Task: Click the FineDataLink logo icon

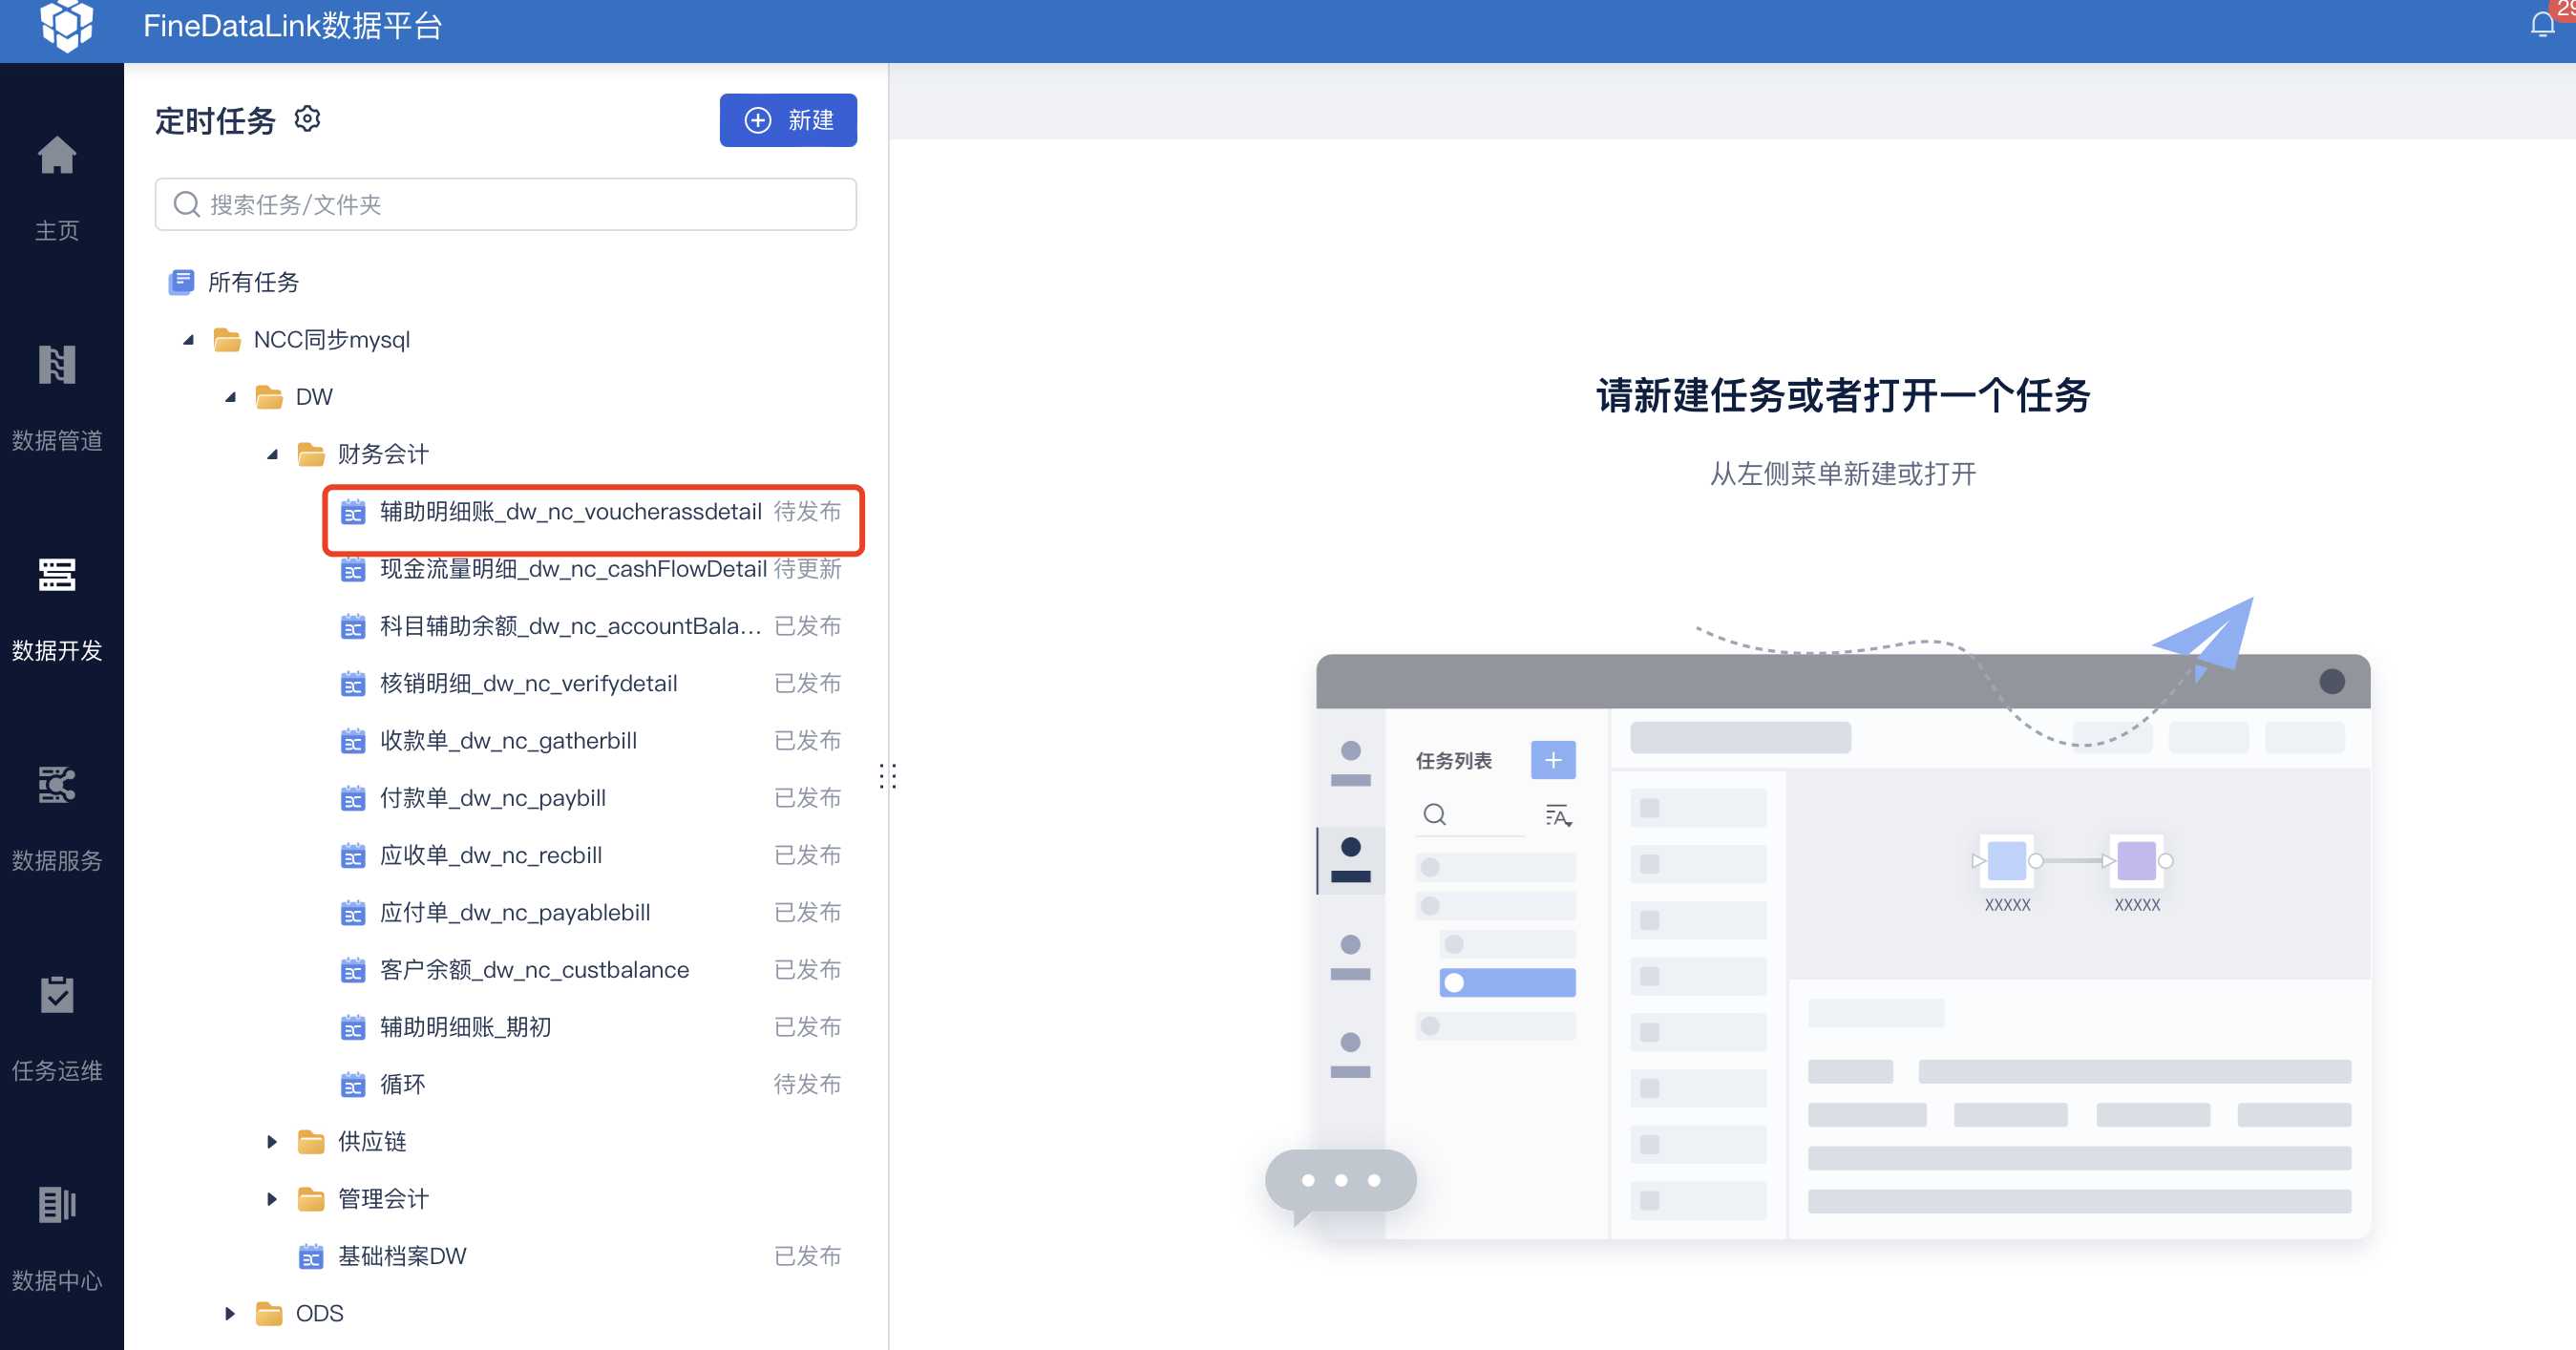Action: (x=66, y=25)
